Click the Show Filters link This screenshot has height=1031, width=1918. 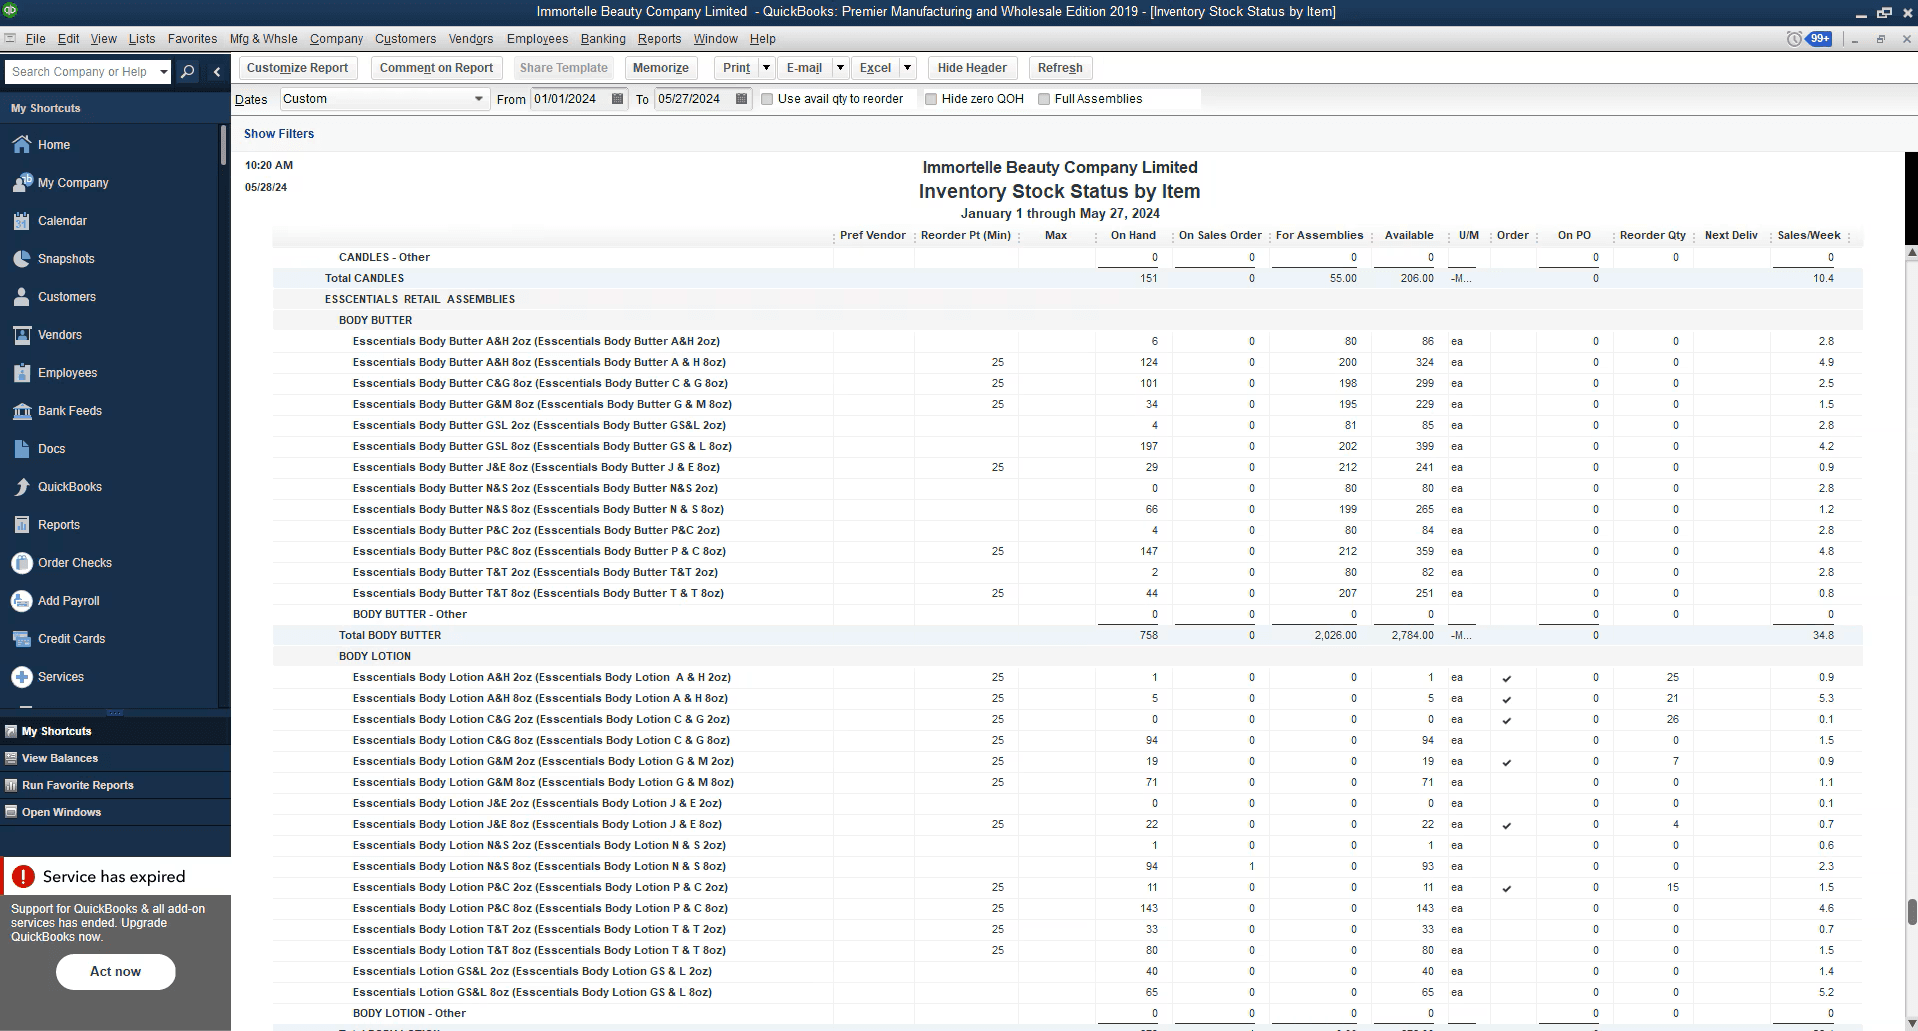click(279, 134)
